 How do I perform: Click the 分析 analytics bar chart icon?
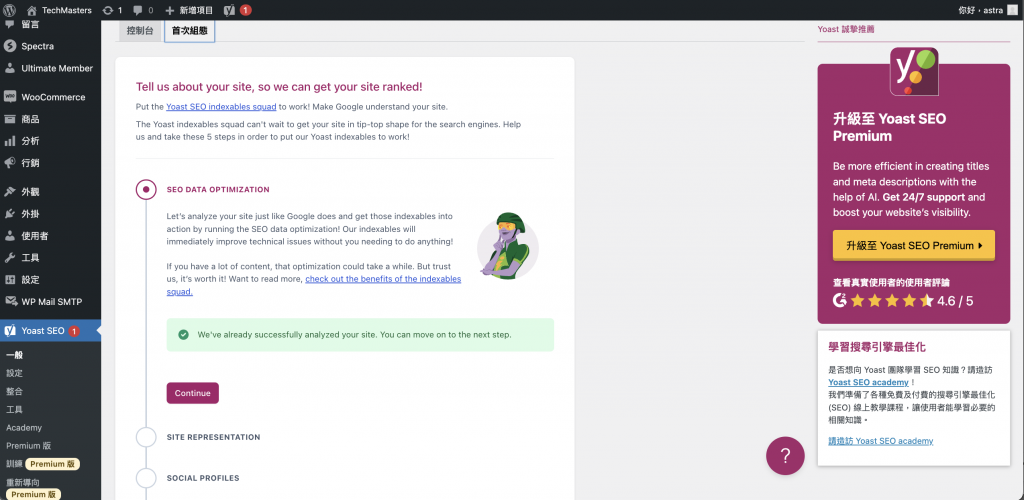click(x=10, y=141)
